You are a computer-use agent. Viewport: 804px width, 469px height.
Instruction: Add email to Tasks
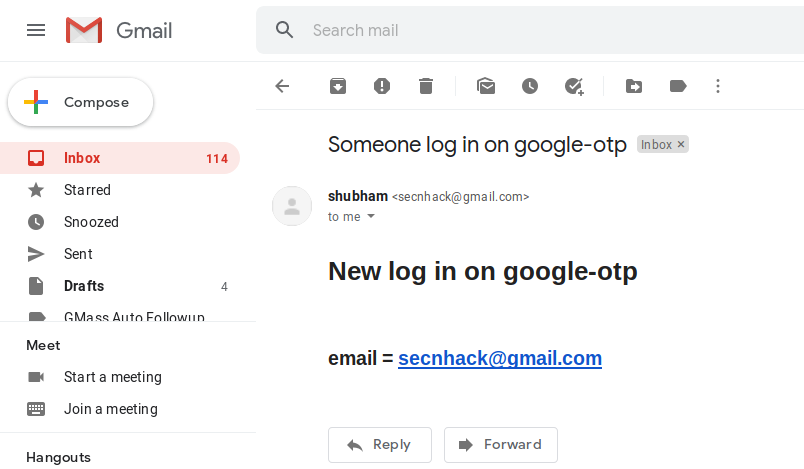coord(574,86)
